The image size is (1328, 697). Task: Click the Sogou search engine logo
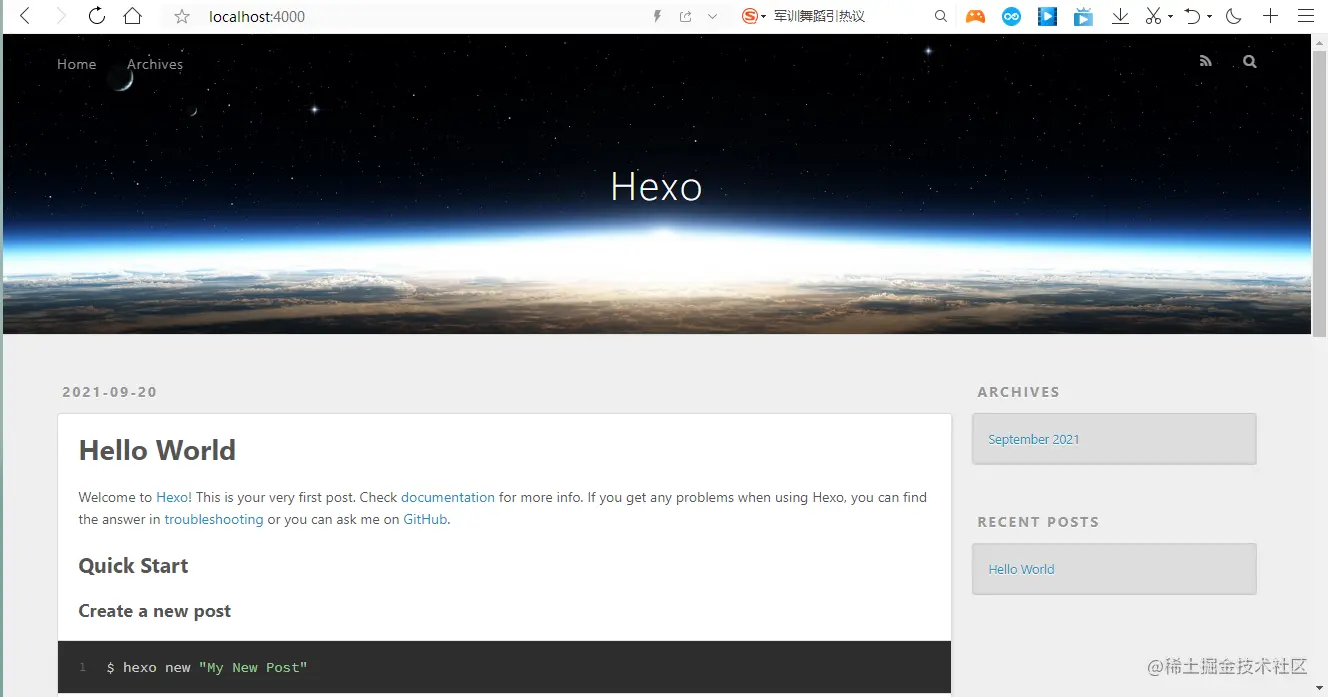[750, 16]
